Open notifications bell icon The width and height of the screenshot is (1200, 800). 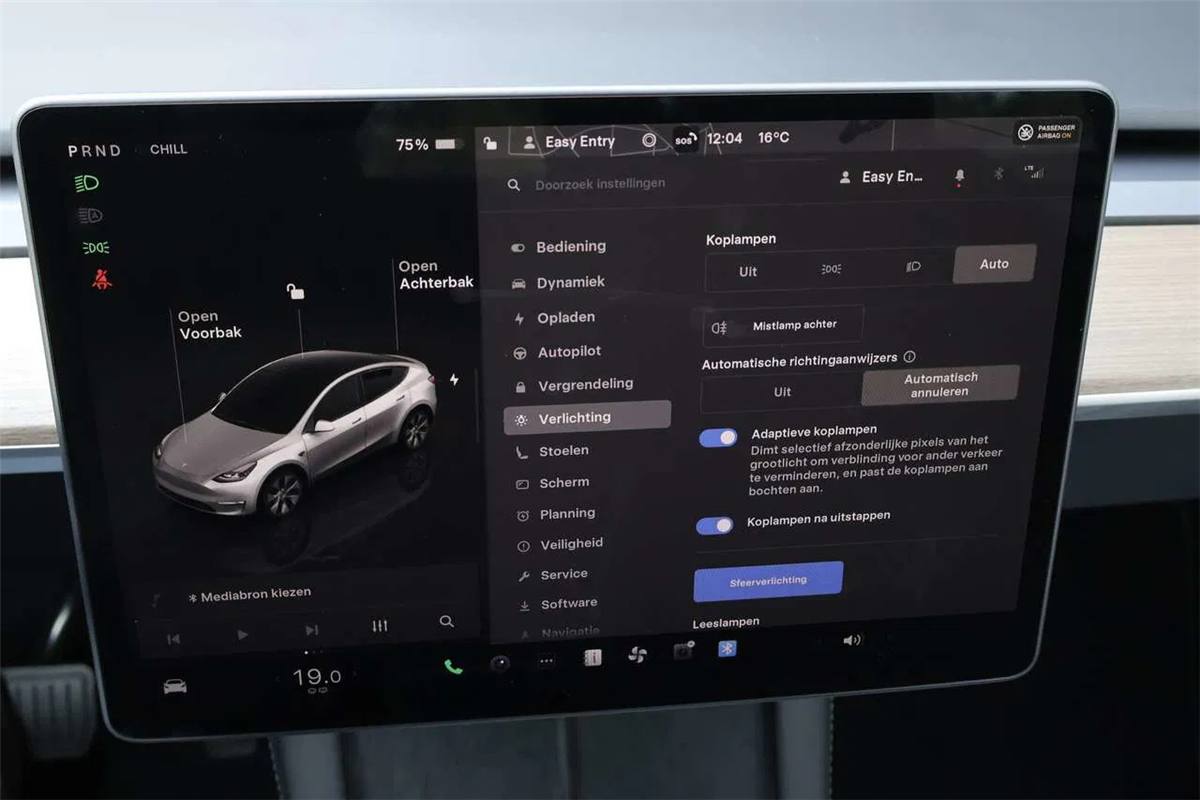point(960,176)
